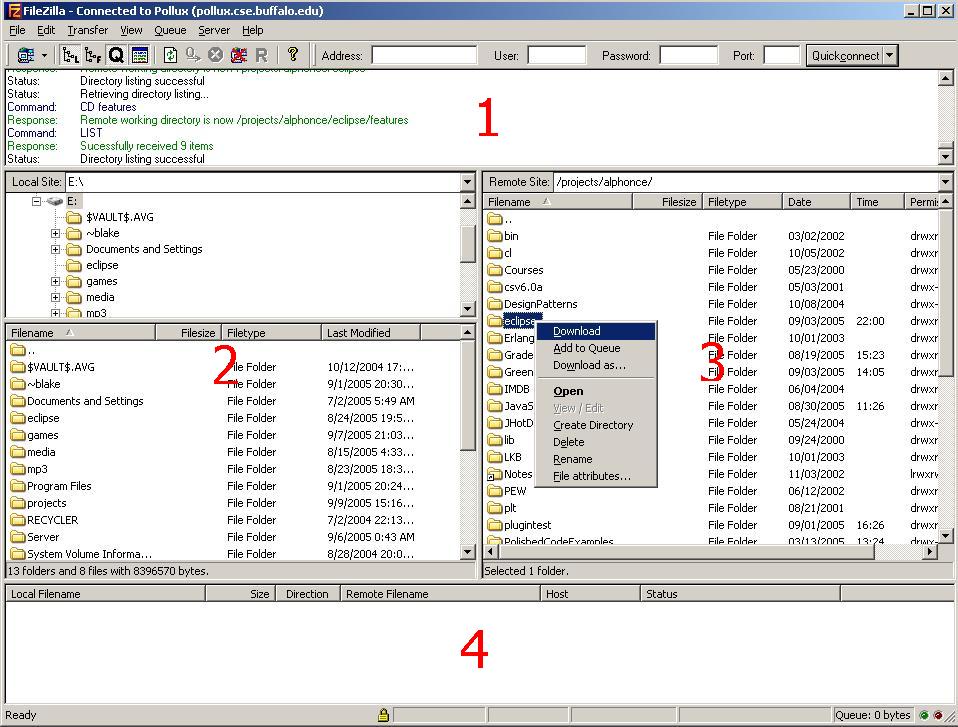This screenshot has width=958, height=727.
Task: Click the Refresh toolbar icon
Action: pyautogui.click(x=170, y=55)
